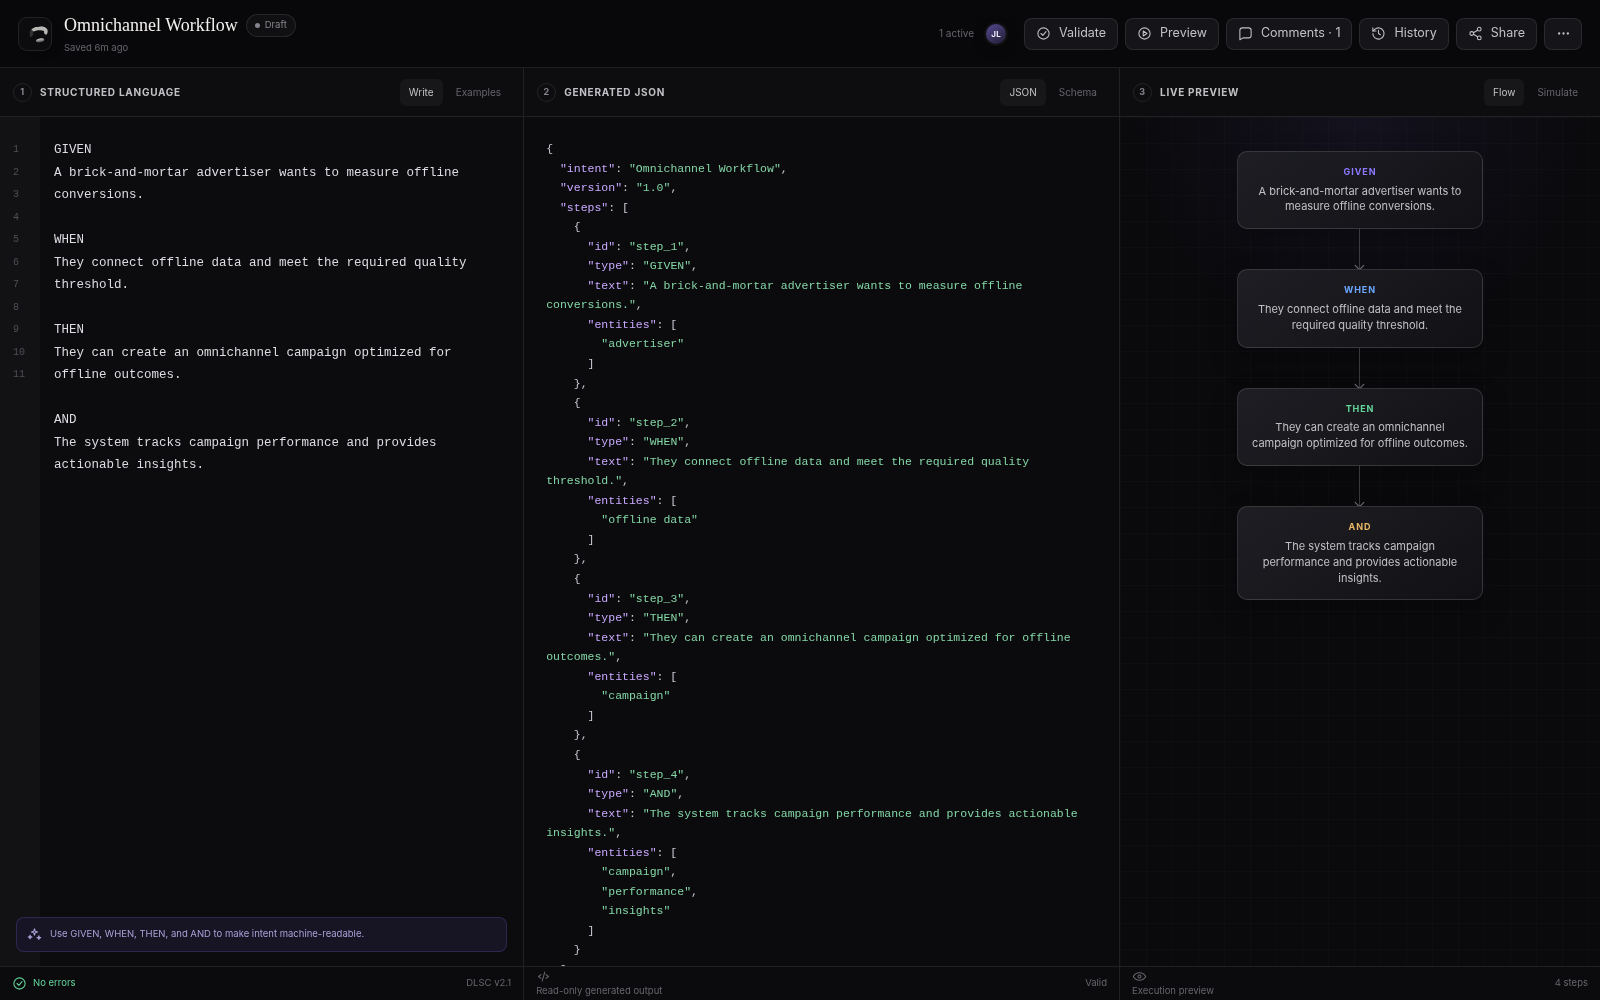Click the Share button
Viewport: 1600px width, 1000px height.
pyautogui.click(x=1496, y=33)
